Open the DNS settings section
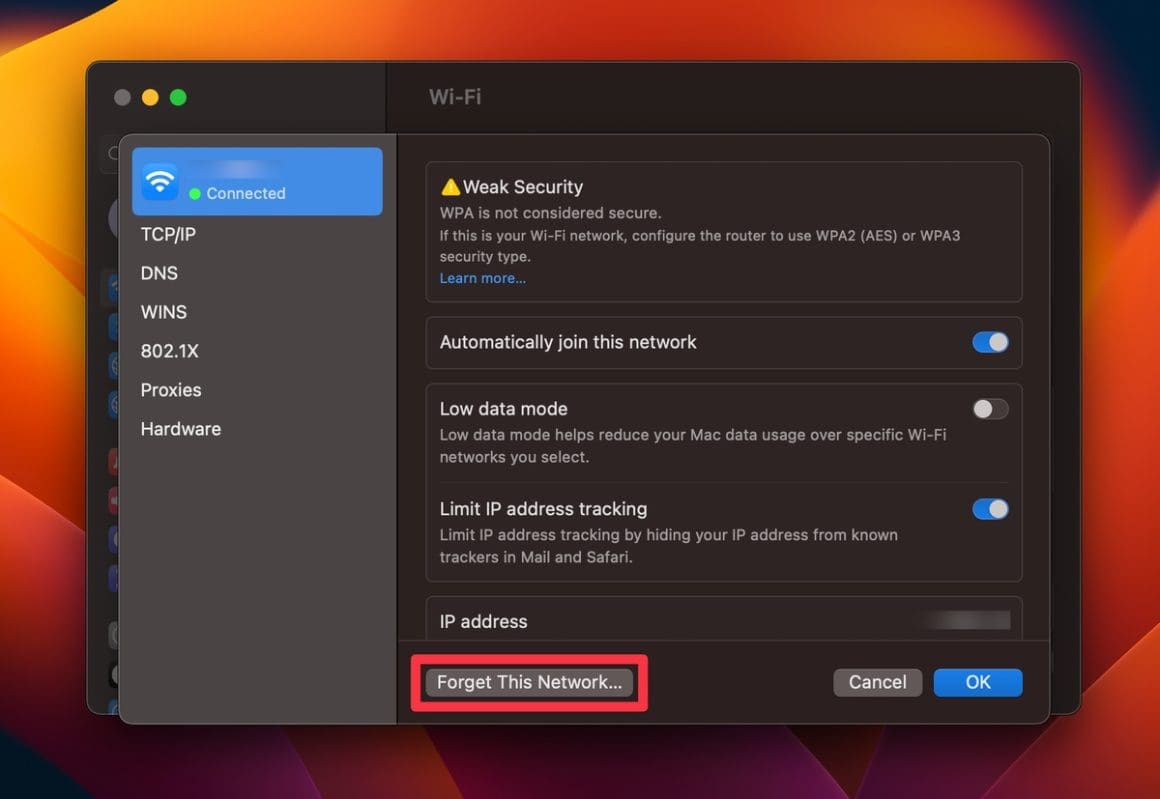 point(158,273)
